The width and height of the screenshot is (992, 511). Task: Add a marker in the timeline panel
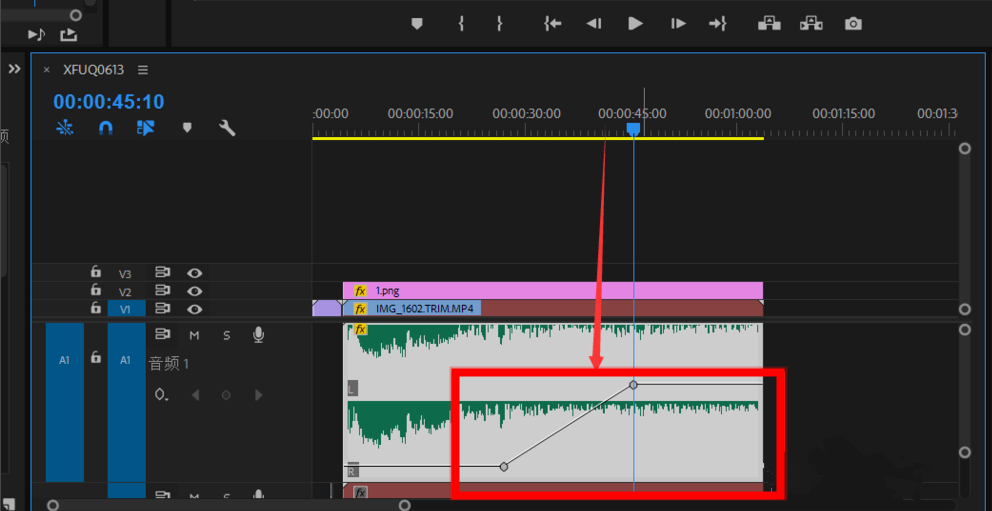pos(187,128)
